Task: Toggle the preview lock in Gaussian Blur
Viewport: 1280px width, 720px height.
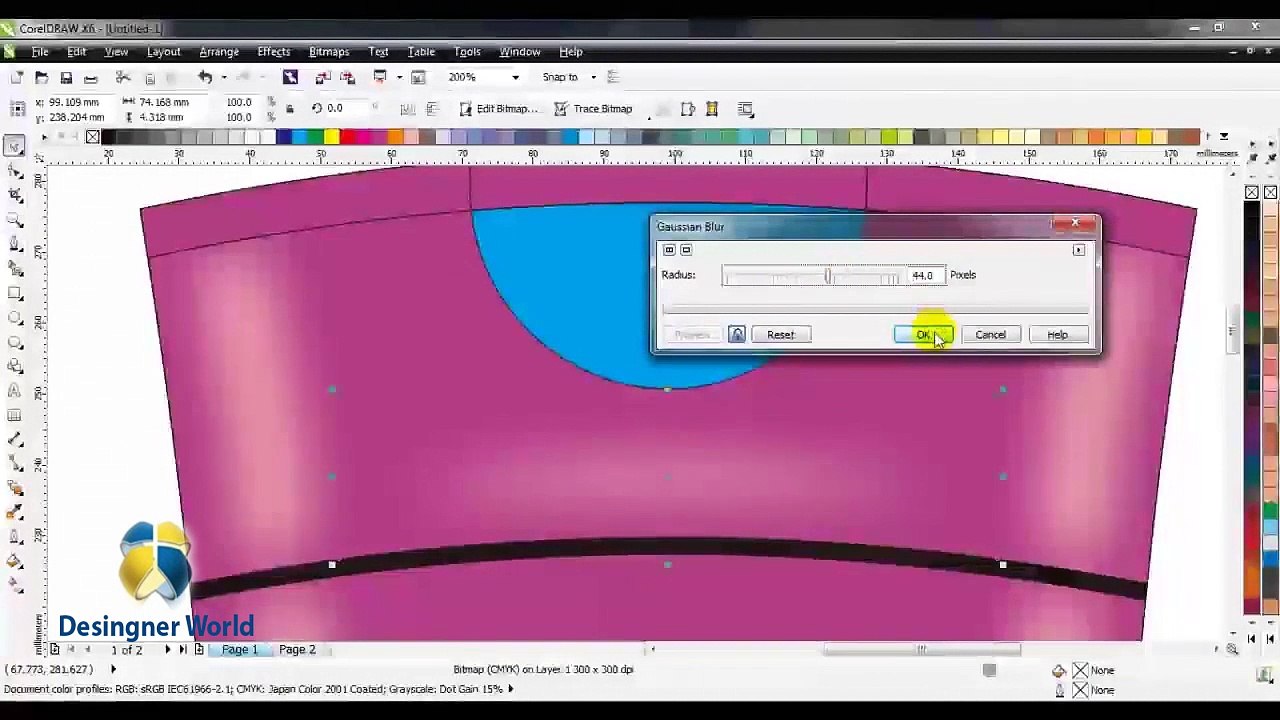Action: (737, 334)
